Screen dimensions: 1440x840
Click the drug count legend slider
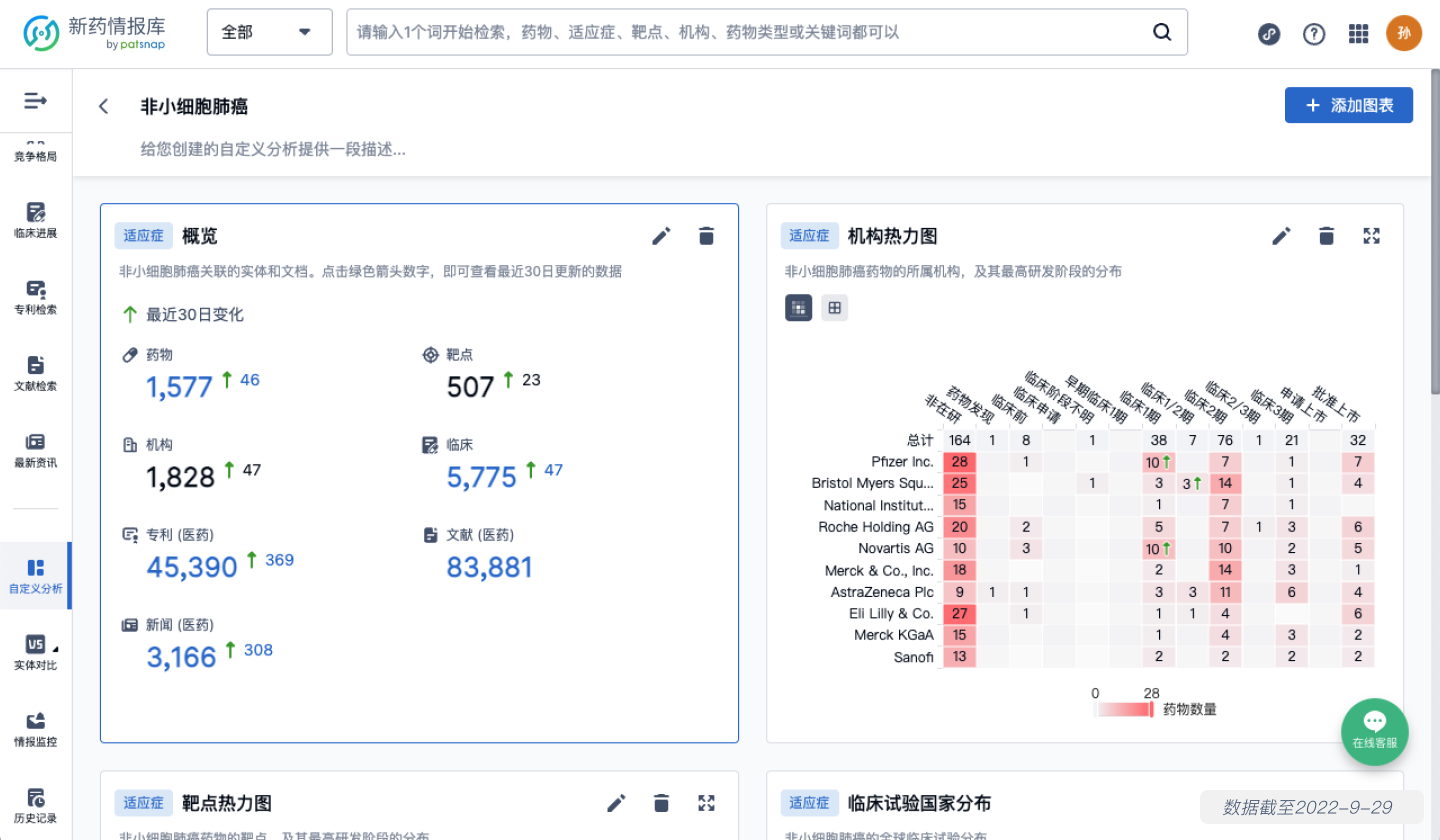coord(1125,709)
